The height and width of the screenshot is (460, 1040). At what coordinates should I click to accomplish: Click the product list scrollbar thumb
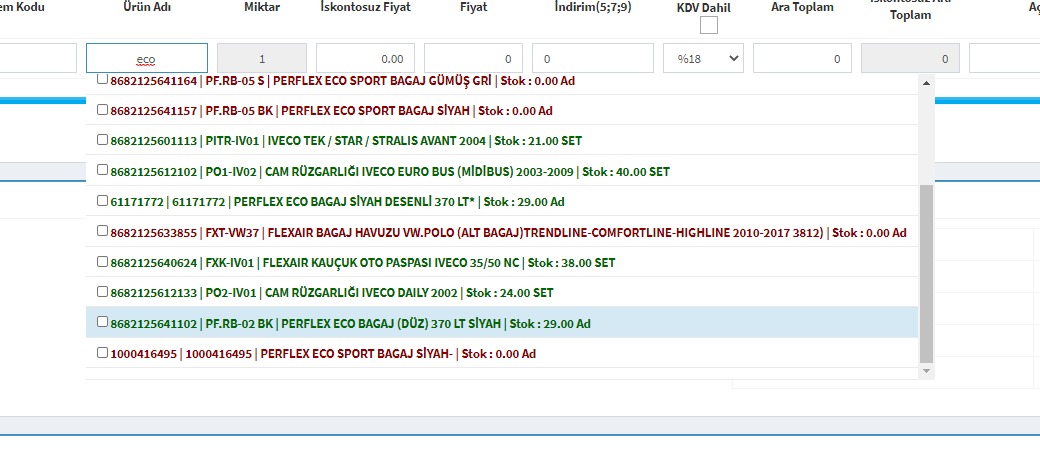[x=926, y=270]
